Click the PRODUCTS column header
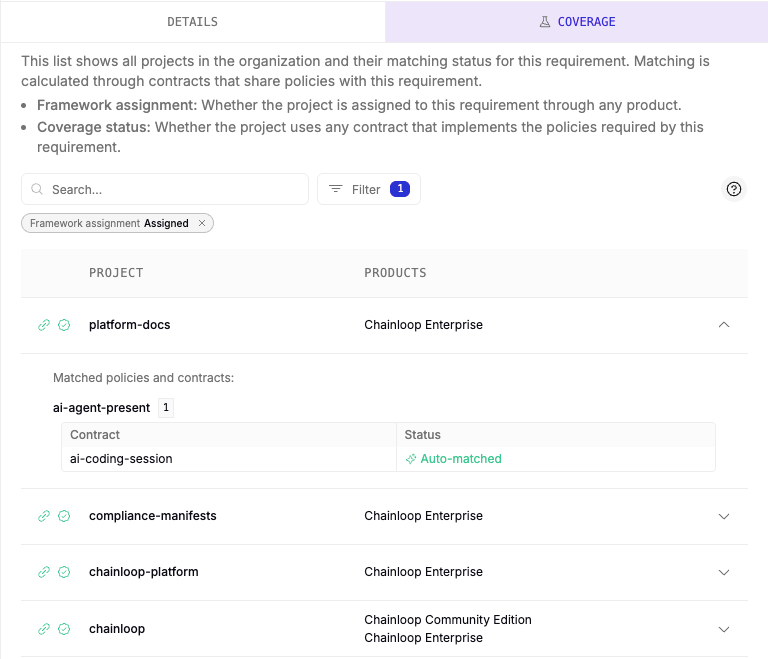The image size is (768, 659). coord(395,273)
